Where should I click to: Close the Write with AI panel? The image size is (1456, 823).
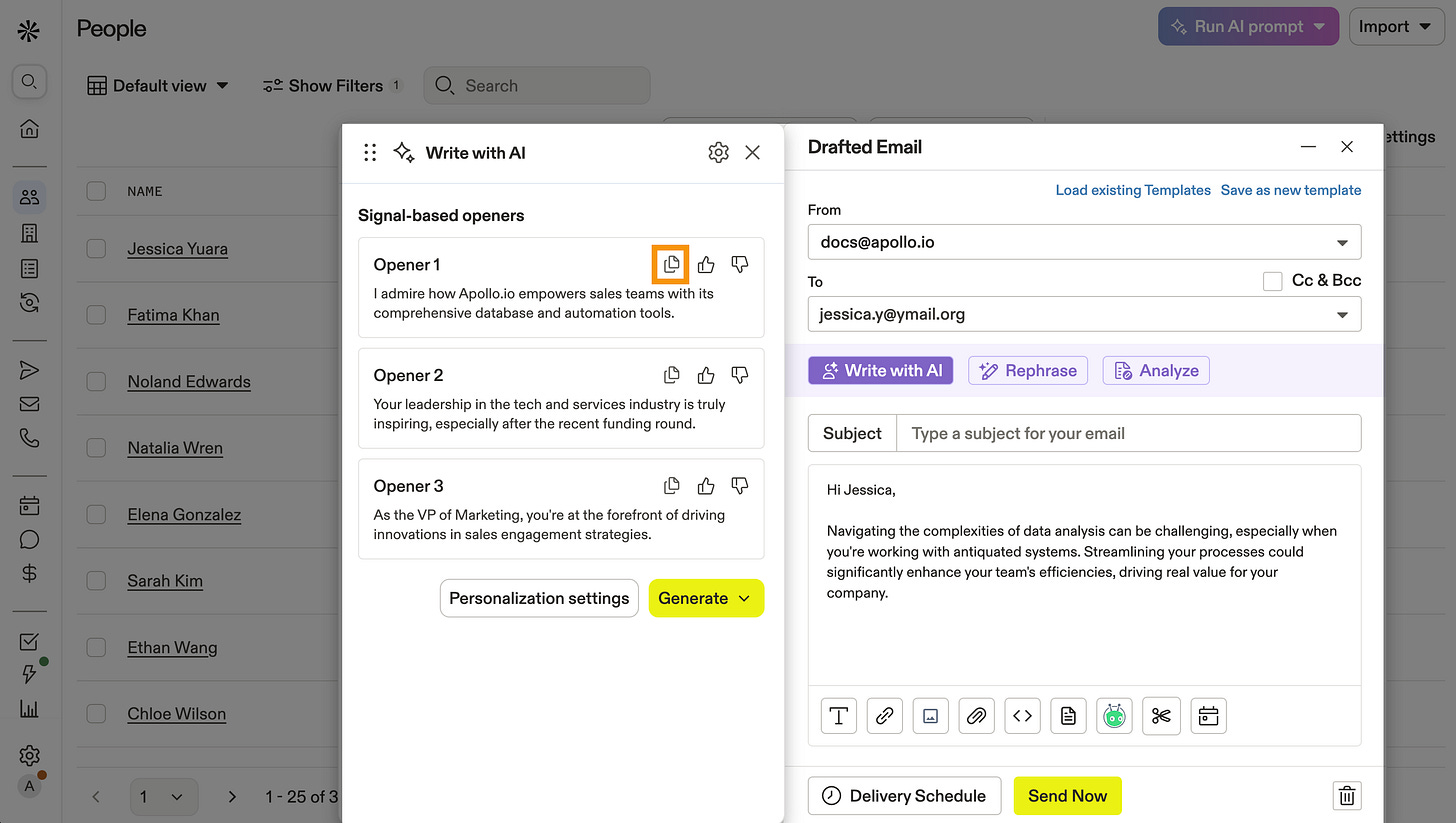coord(753,152)
